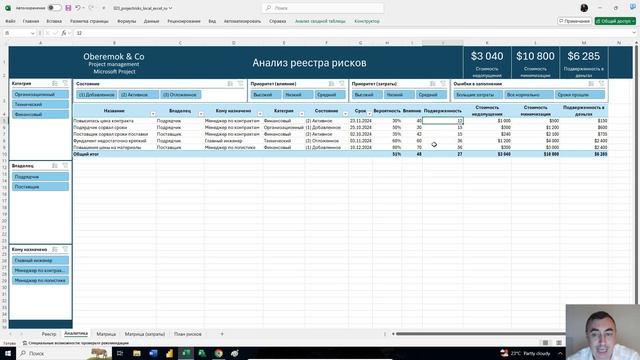640x360 pixels.
Task: Open the Владелец column filter dropdown
Action: pyautogui.click(x=201, y=114)
